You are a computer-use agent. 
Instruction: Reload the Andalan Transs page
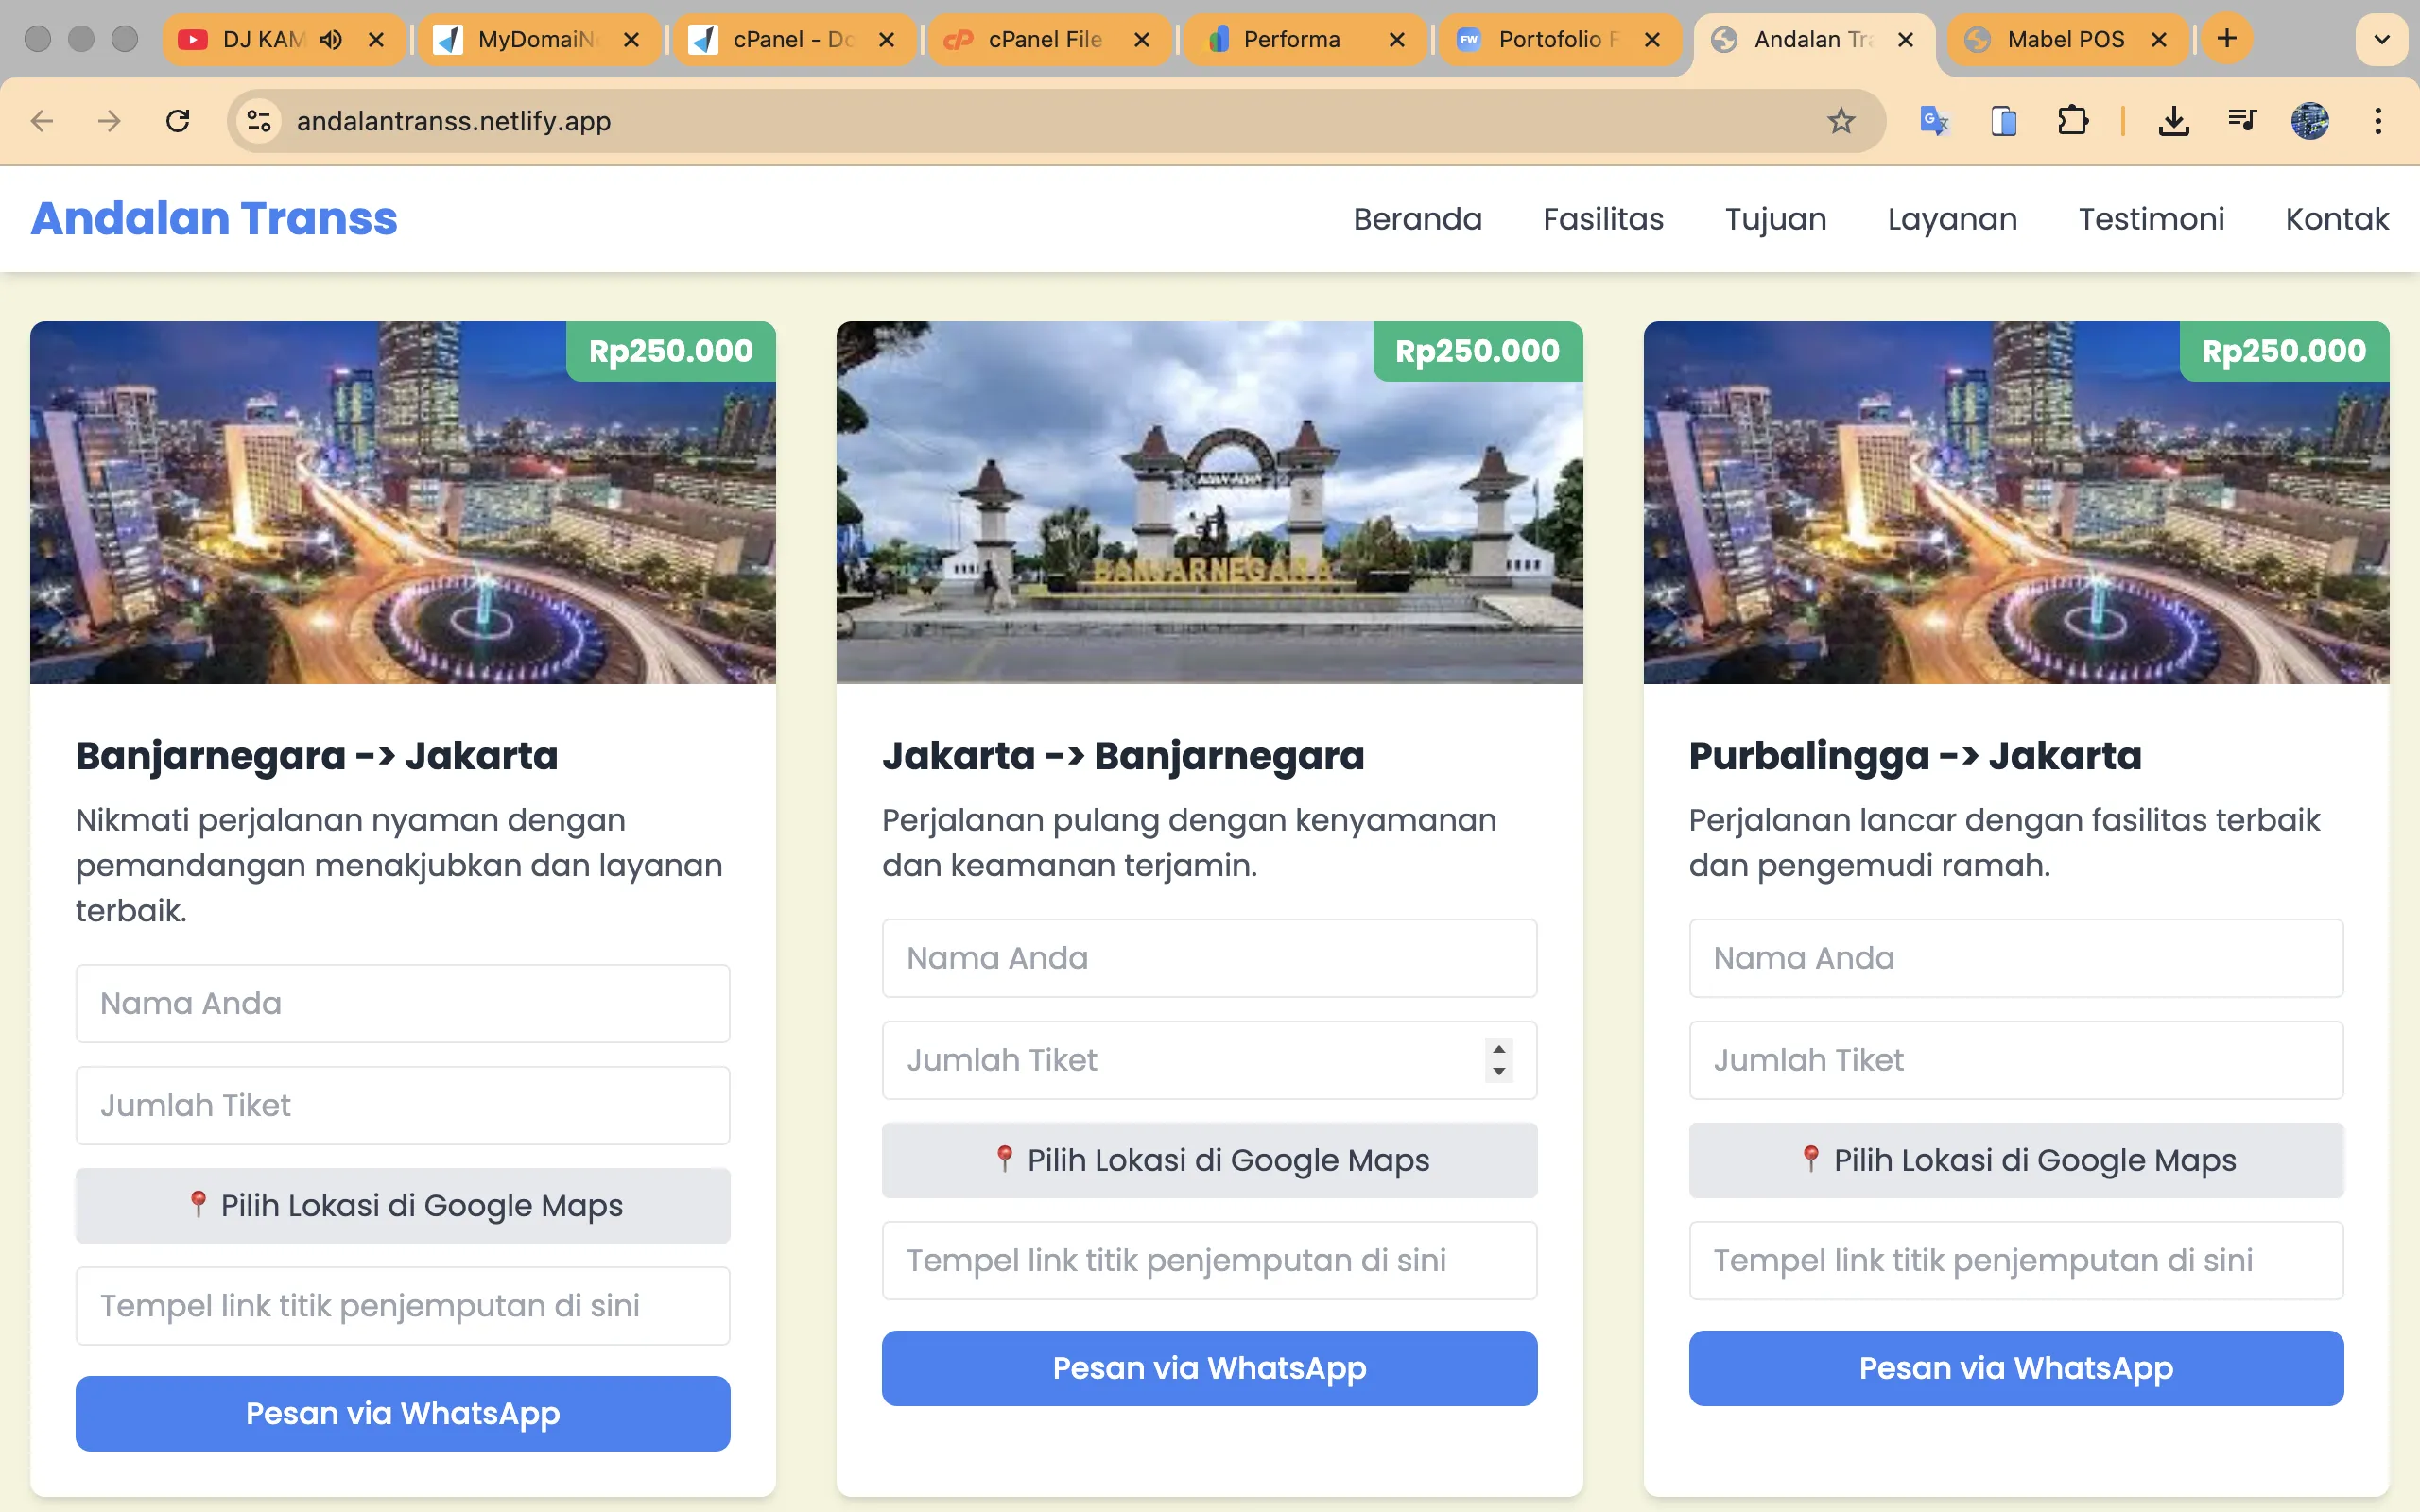[x=178, y=121]
